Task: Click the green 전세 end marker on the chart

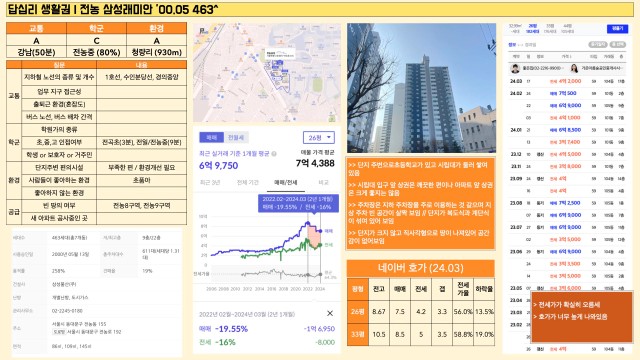Action: pos(320,245)
